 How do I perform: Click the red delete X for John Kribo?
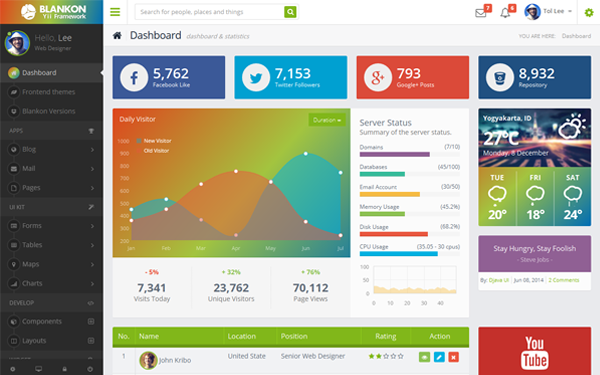click(453, 357)
